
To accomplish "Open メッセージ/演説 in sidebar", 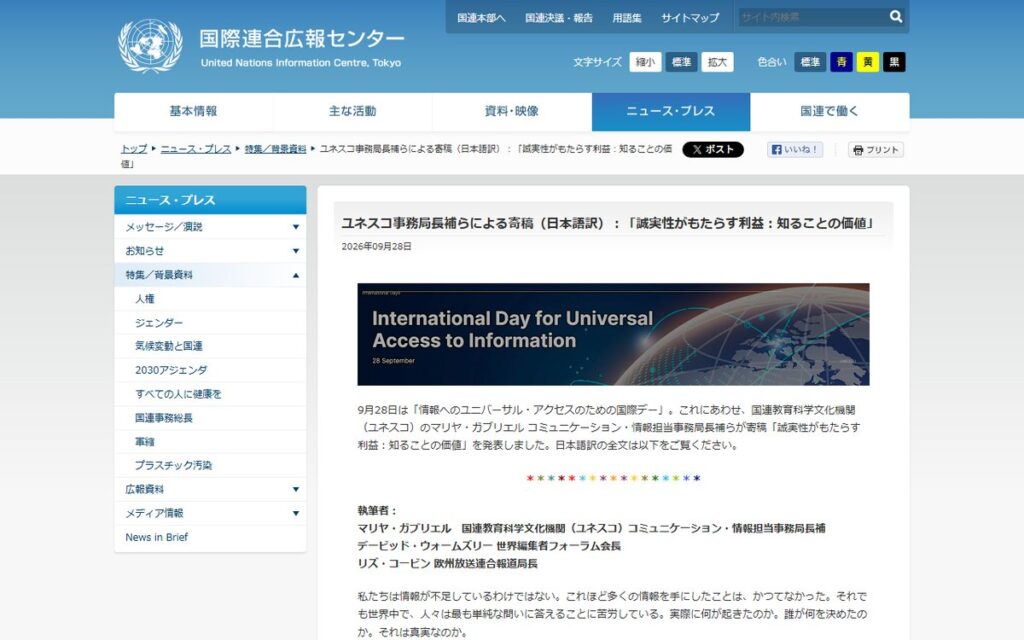I will click(164, 227).
